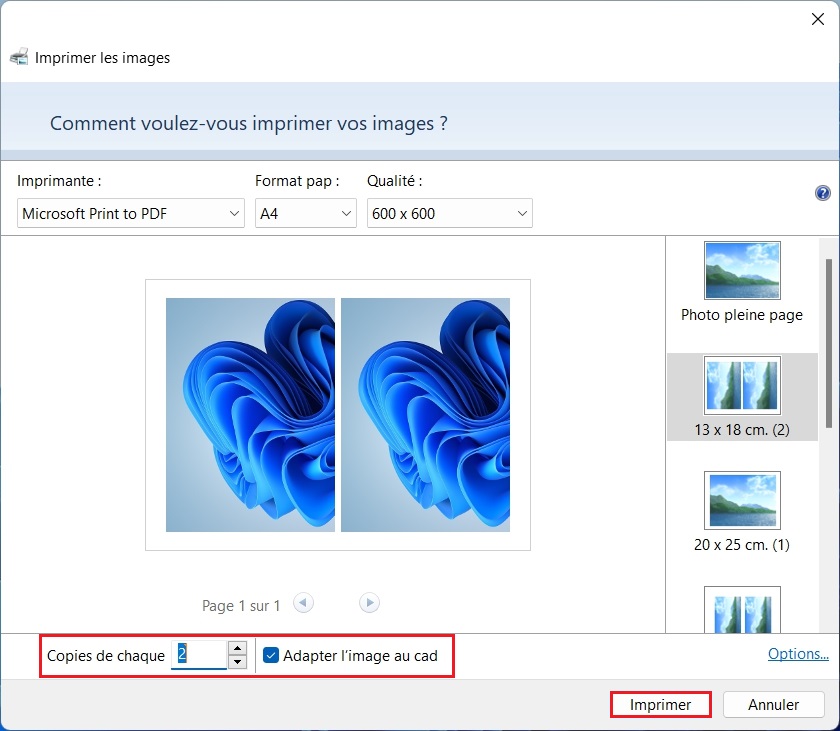Close the print dialog window

coord(816,18)
